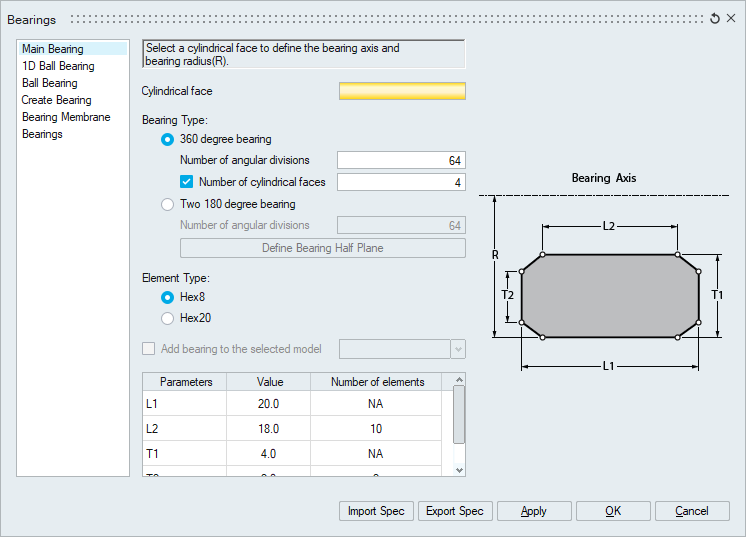The width and height of the screenshot is (746, 537).
Task: Click the 360 degree angular divisions field
Action: point(401,160)
